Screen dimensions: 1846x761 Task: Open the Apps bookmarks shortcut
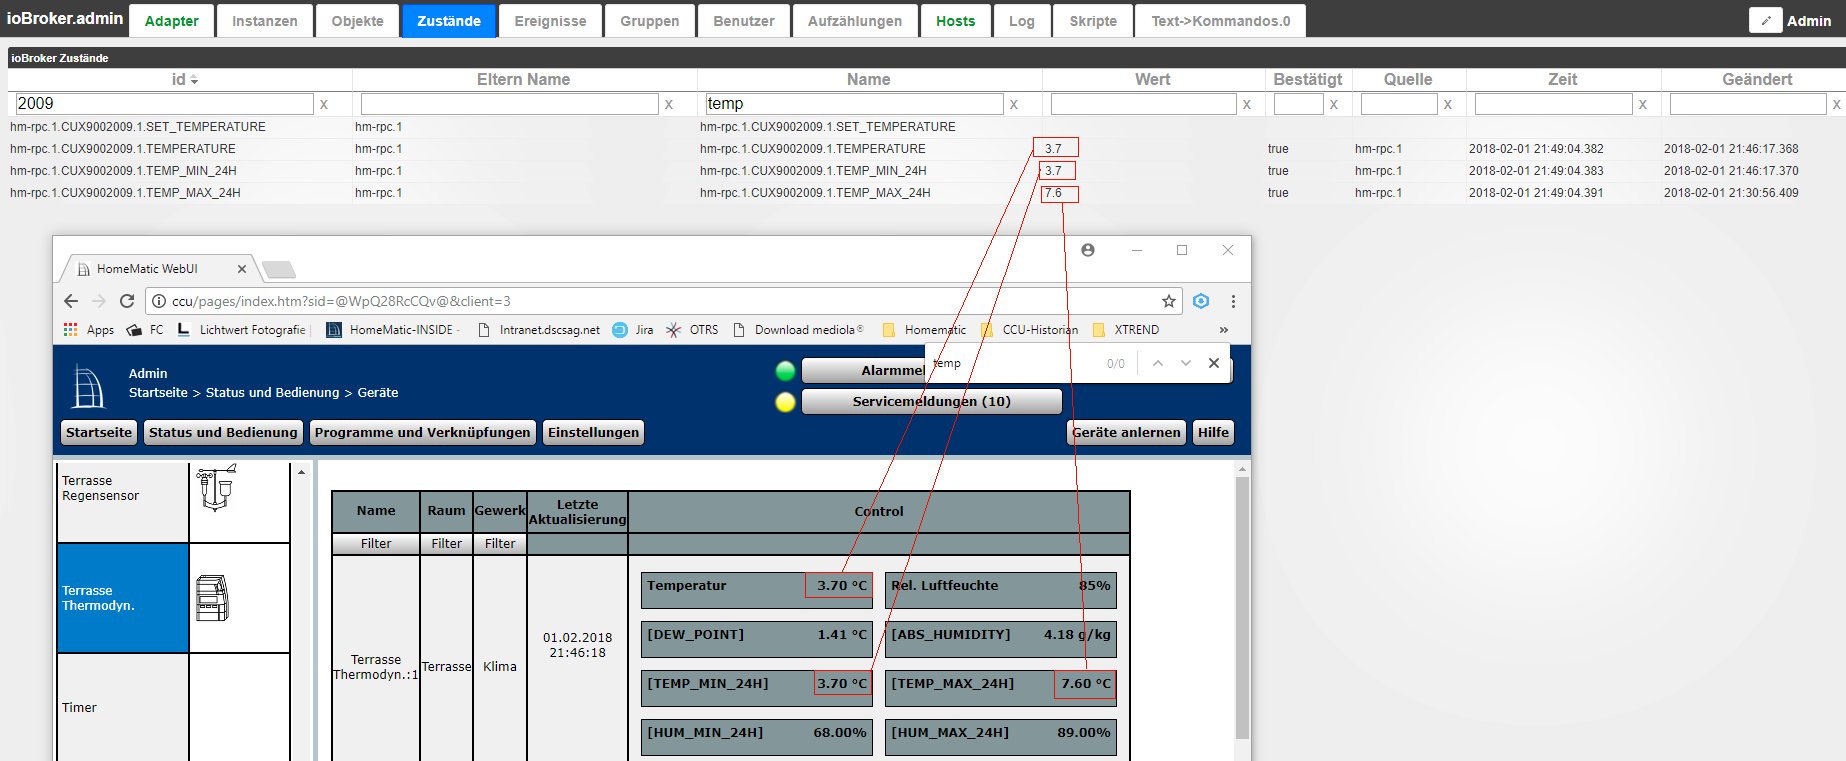89,330
